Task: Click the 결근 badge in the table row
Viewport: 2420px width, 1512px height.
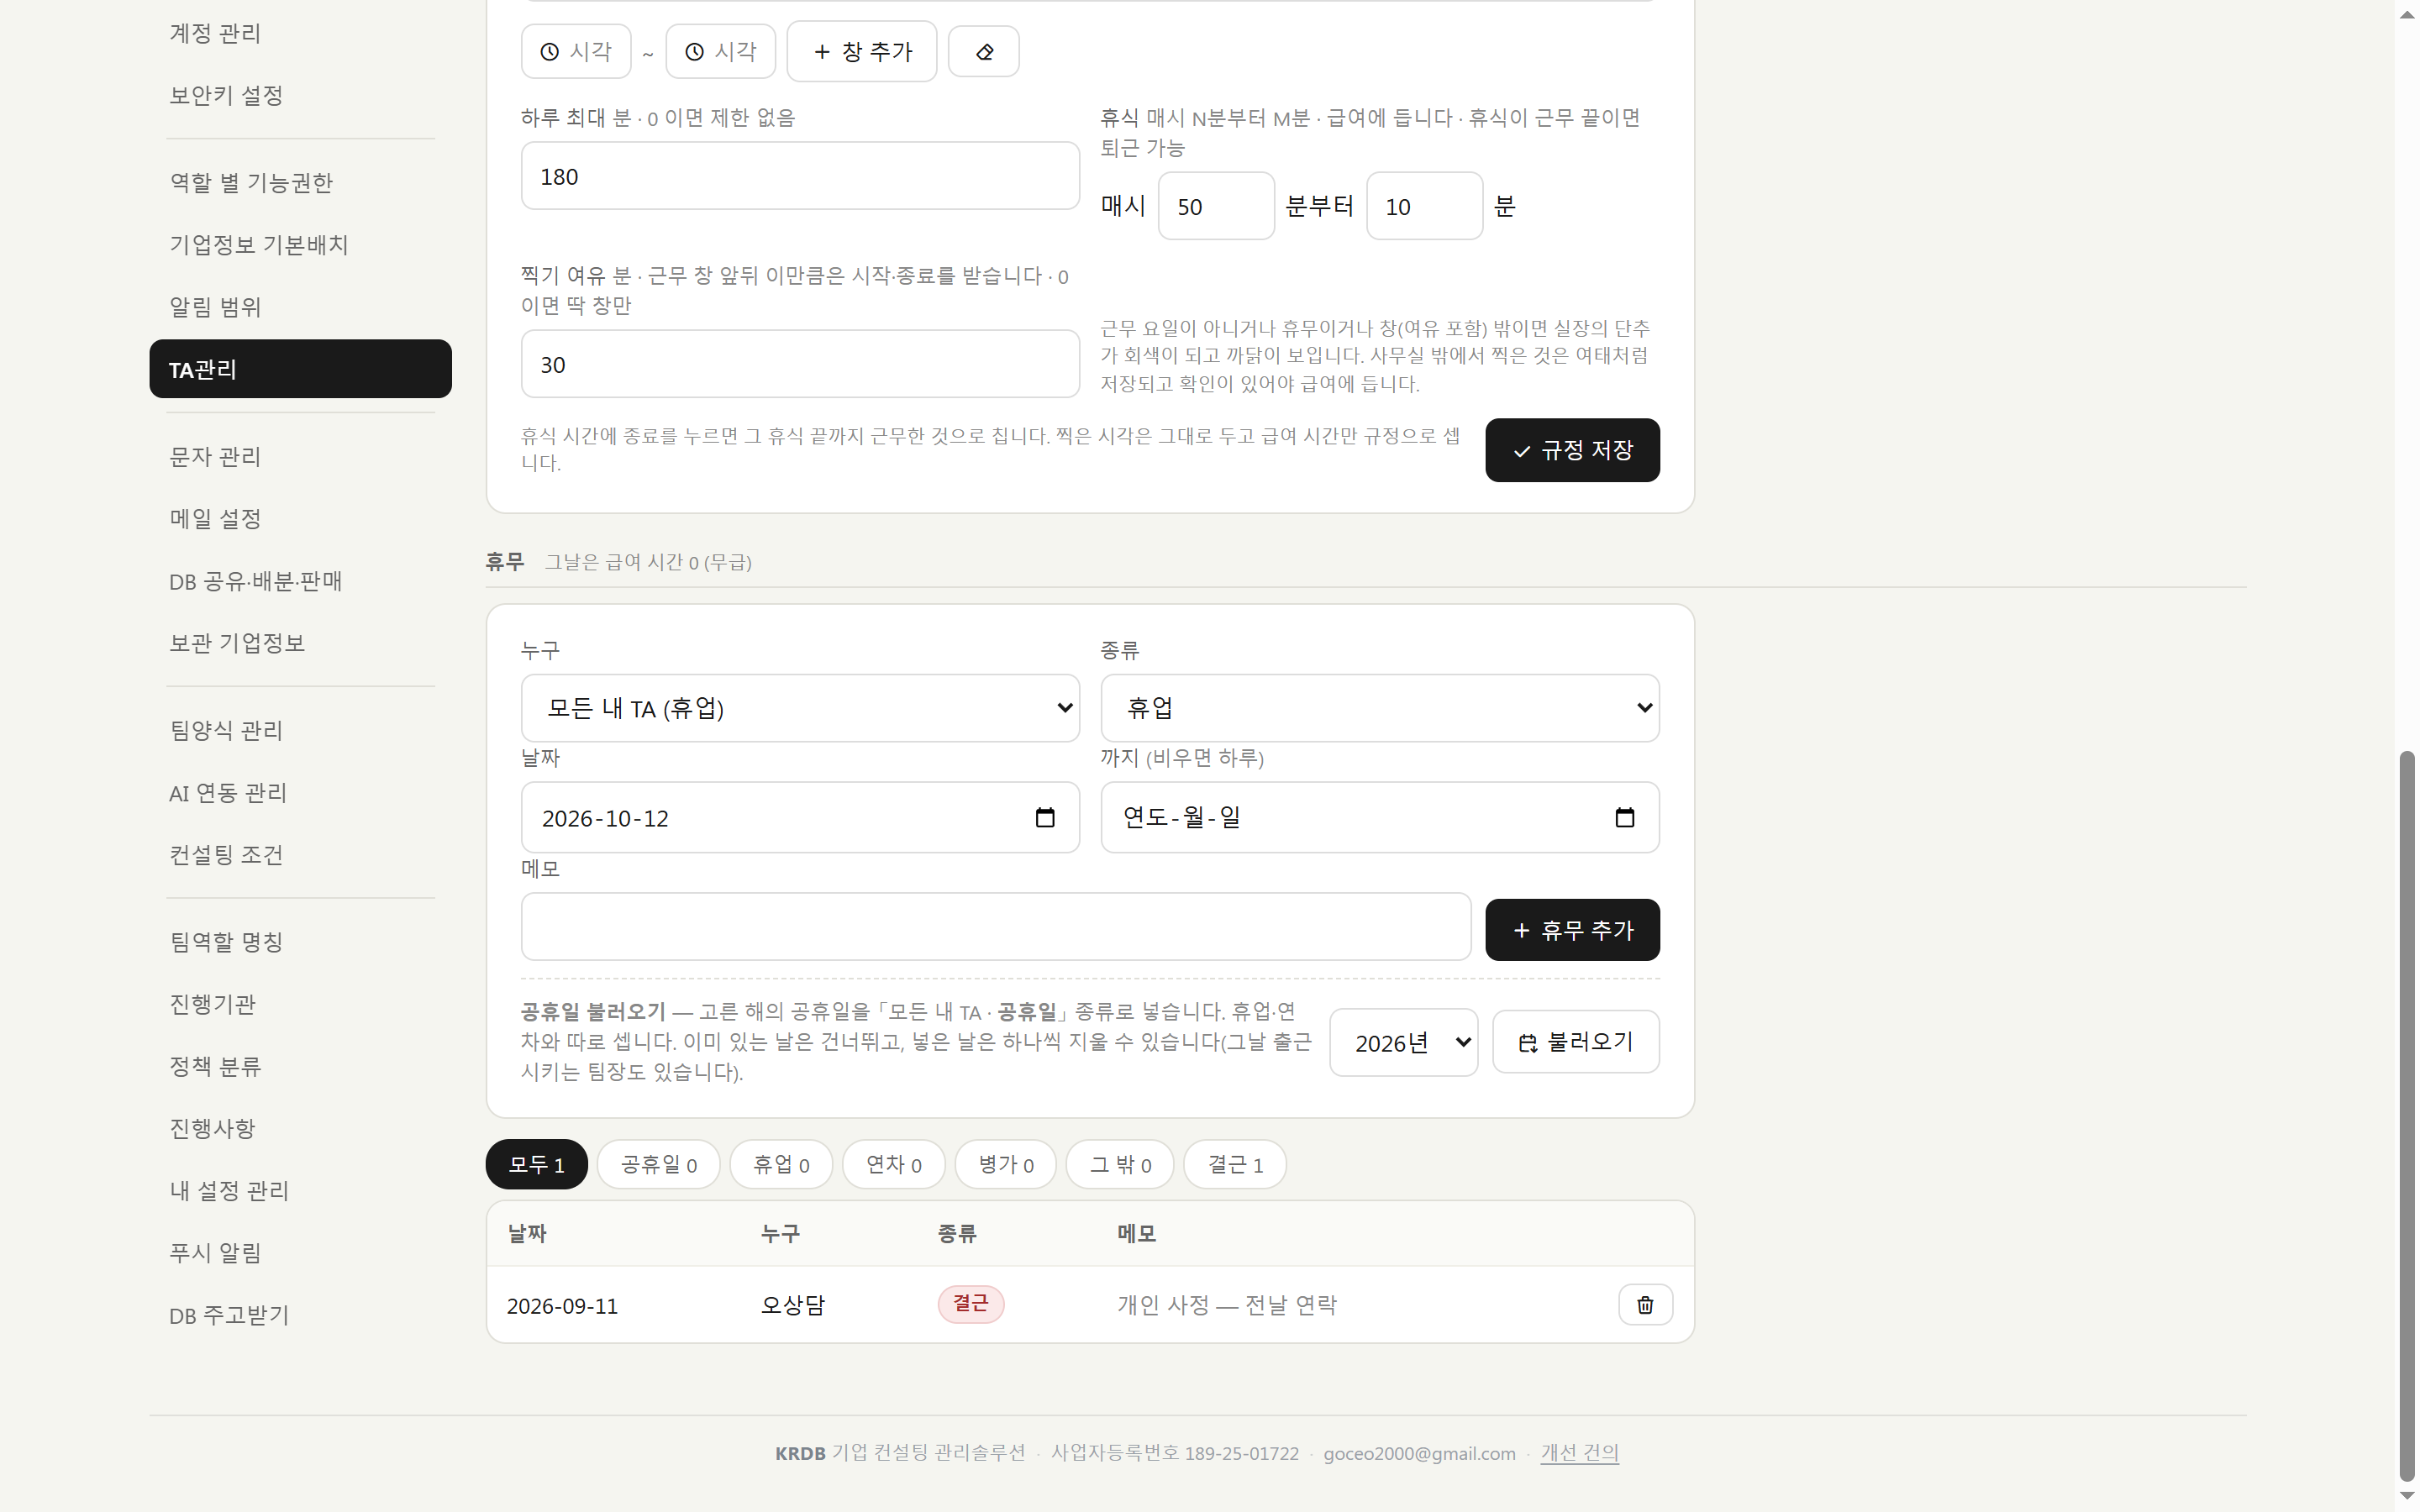Action: pyautogui.click(x=970, y=1304)
